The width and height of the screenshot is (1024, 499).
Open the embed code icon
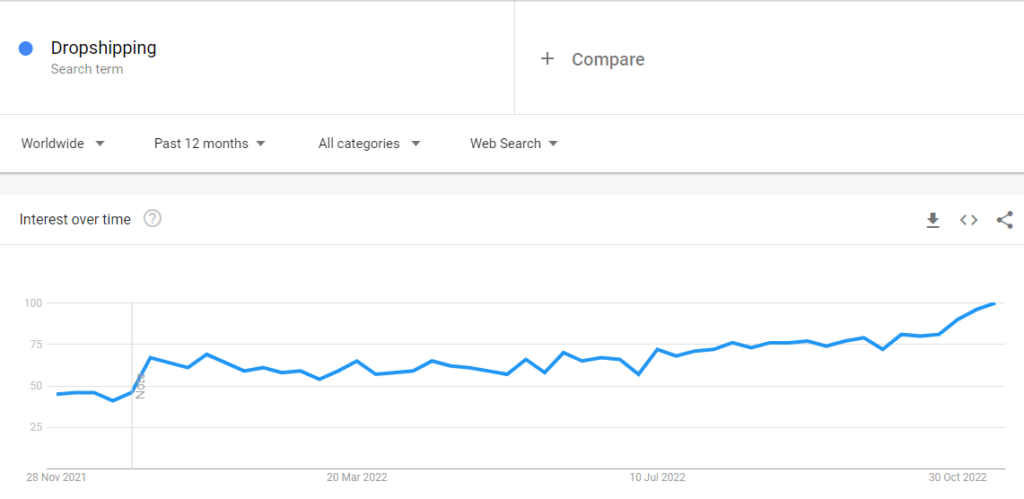point(968,220)
